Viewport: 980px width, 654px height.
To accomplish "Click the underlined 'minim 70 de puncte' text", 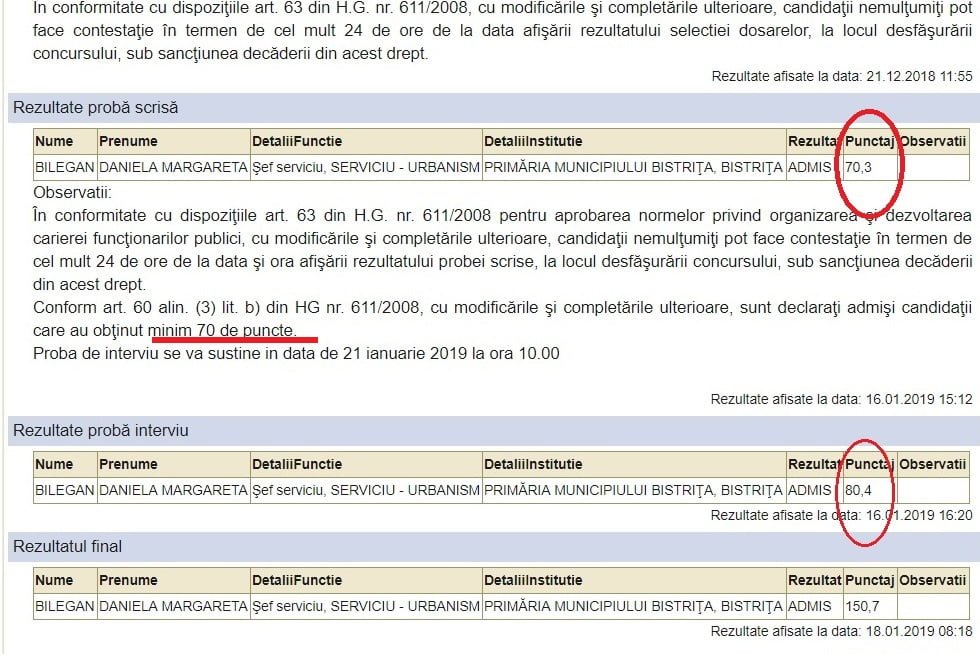I will pyautogui.click(x=221, y=329).
